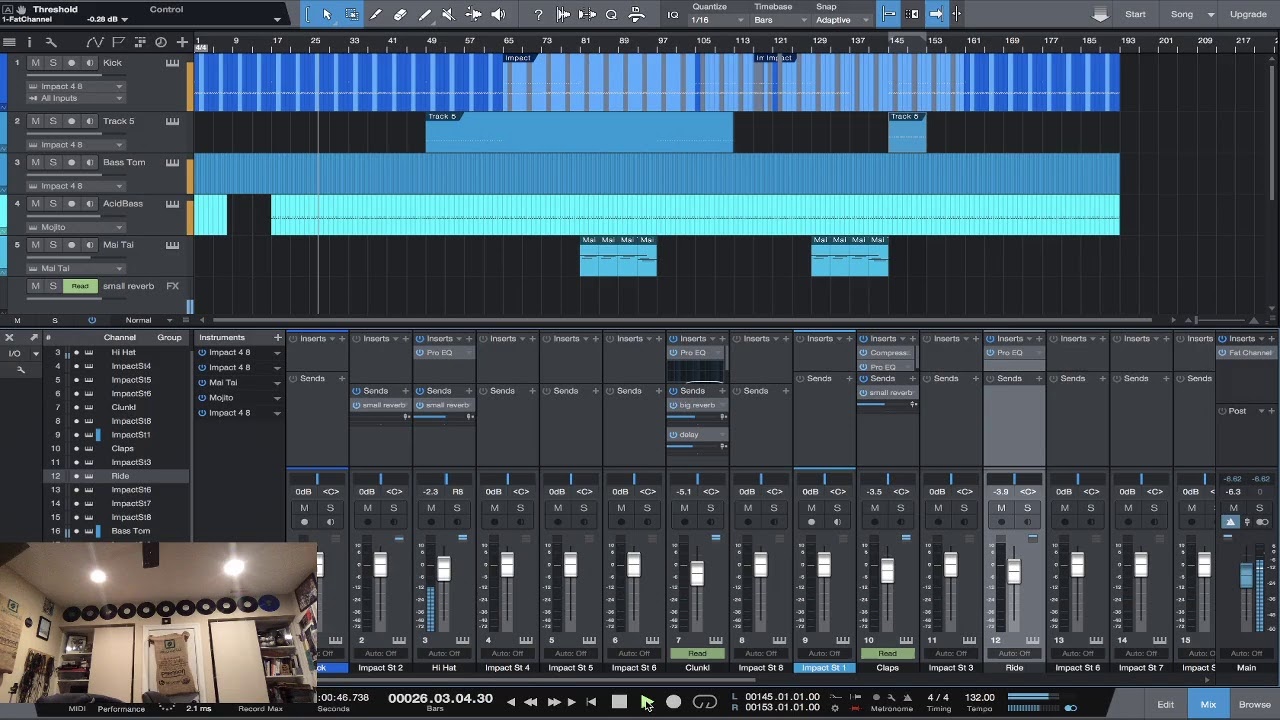The width and height of the screenshot is (1280, 720).
Task: Open the Browse panel
Action: pos(1255,704)
